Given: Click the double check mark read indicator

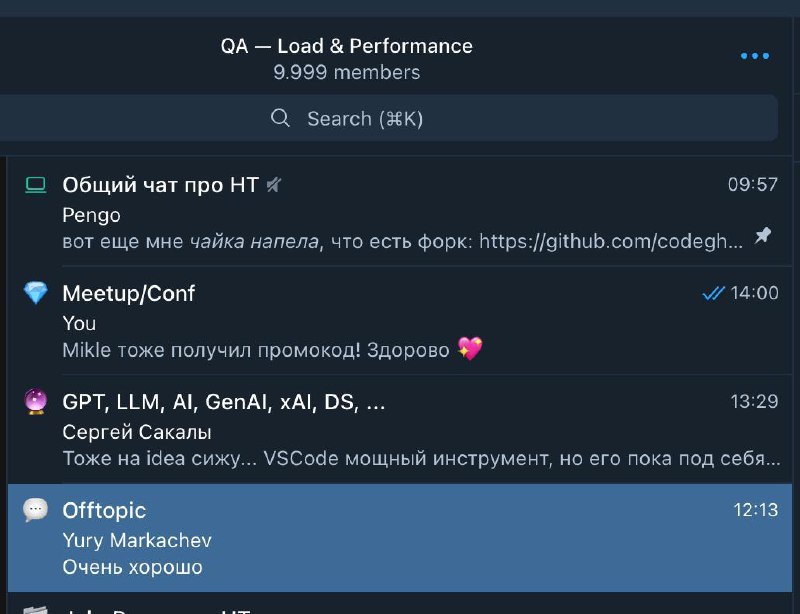Looking at the screenshot, I should click(x=713, y=293).
